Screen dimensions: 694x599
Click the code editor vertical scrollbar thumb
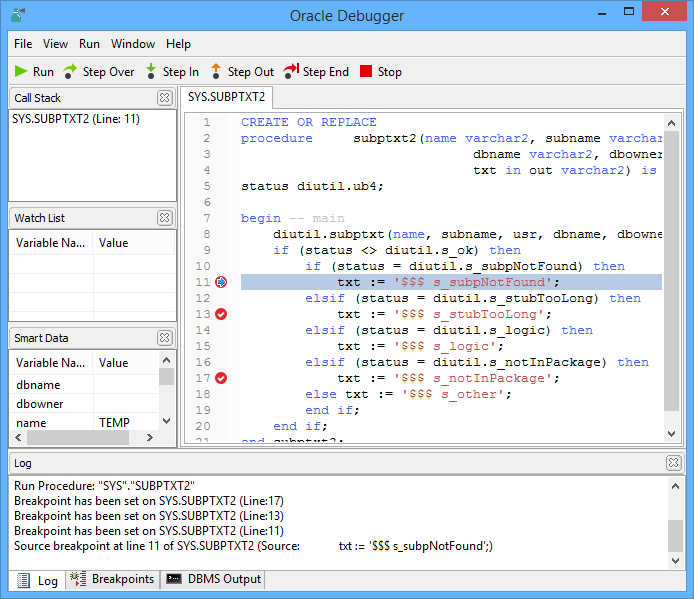pyautogui.click(x=671, y=271)
